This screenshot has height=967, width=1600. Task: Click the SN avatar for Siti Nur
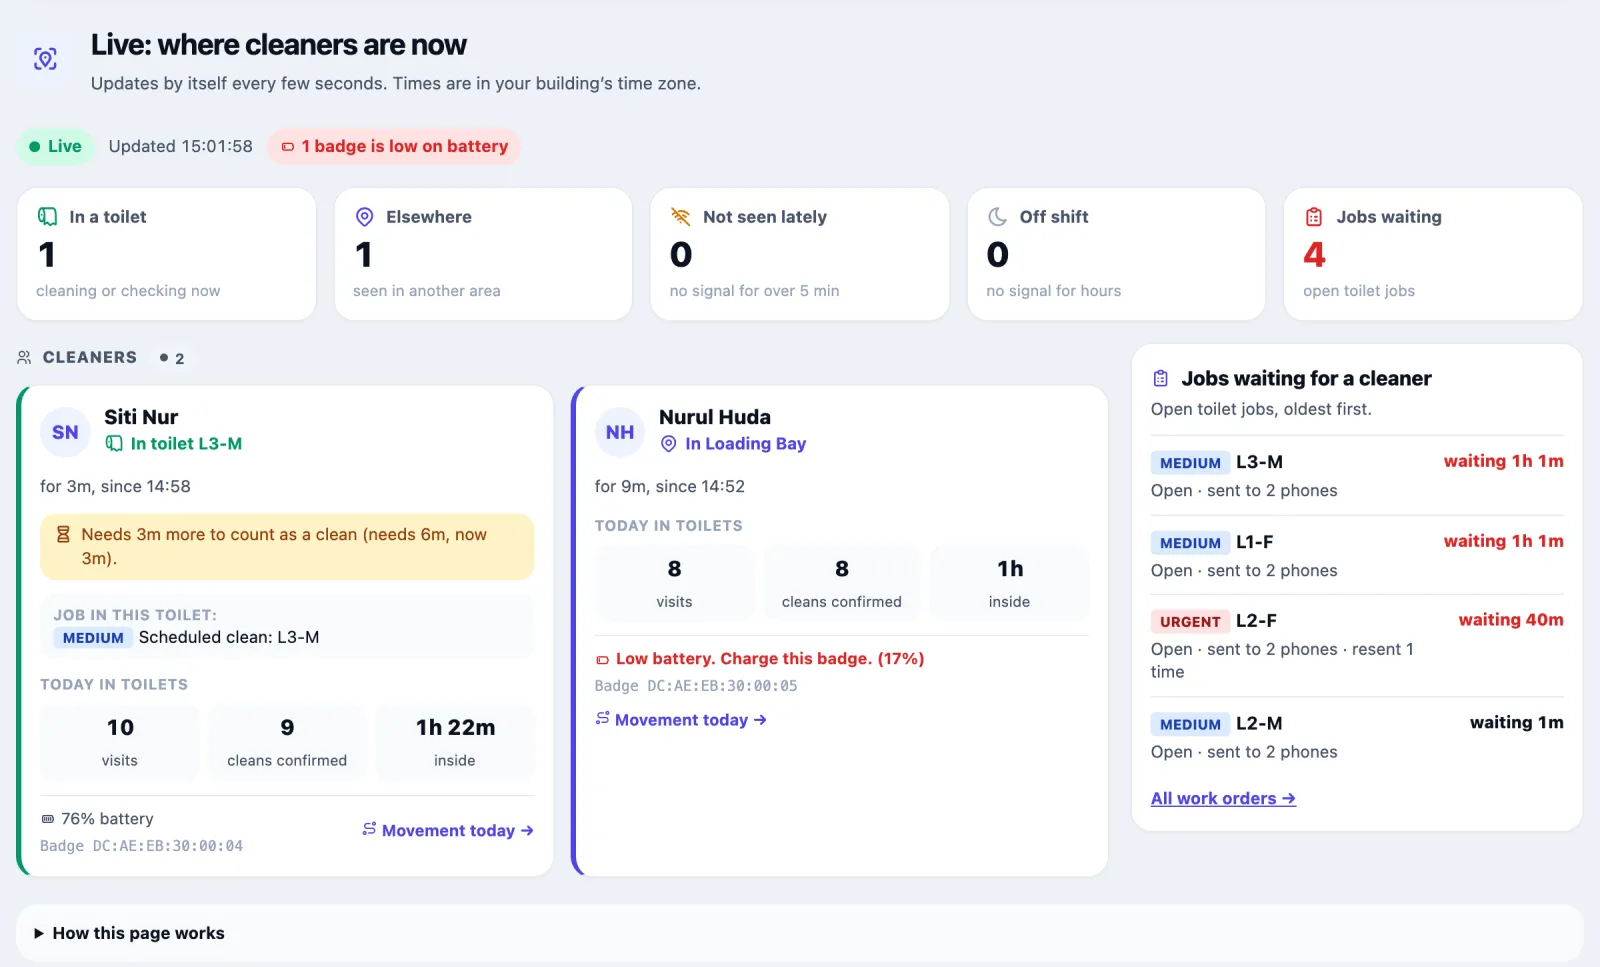(65, 432)
